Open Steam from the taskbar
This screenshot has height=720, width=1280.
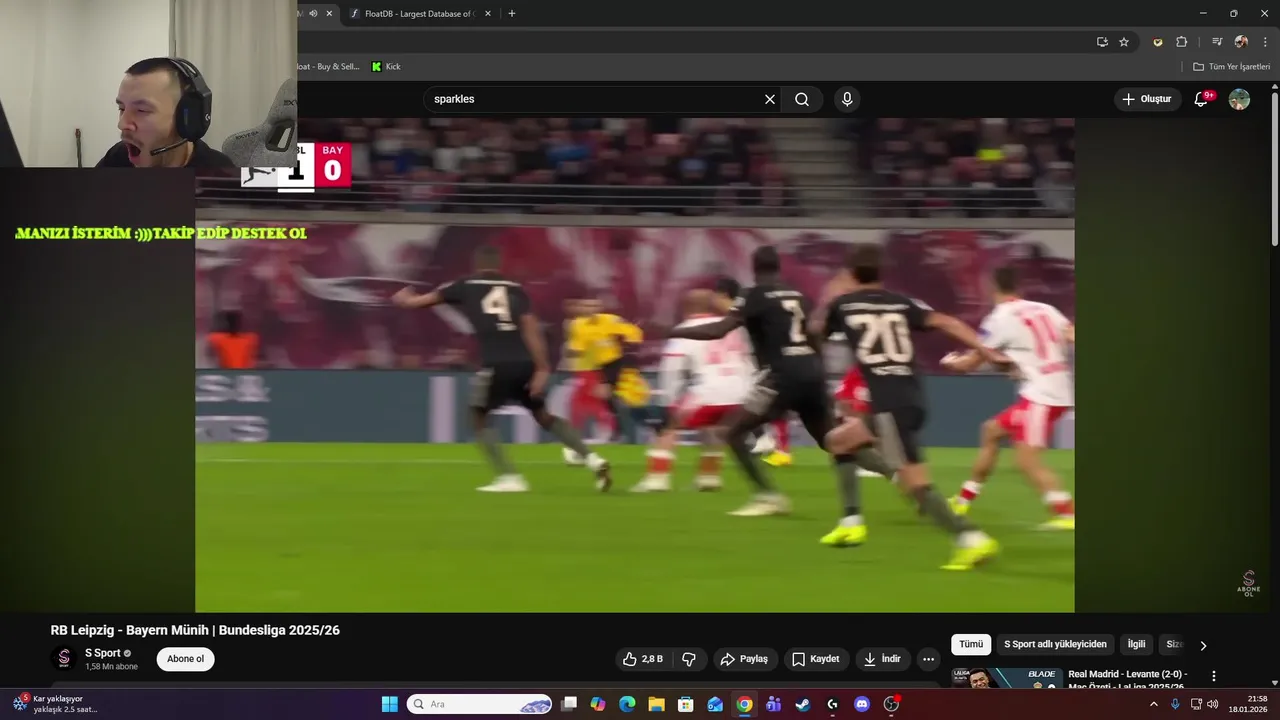tap(803, 704)
